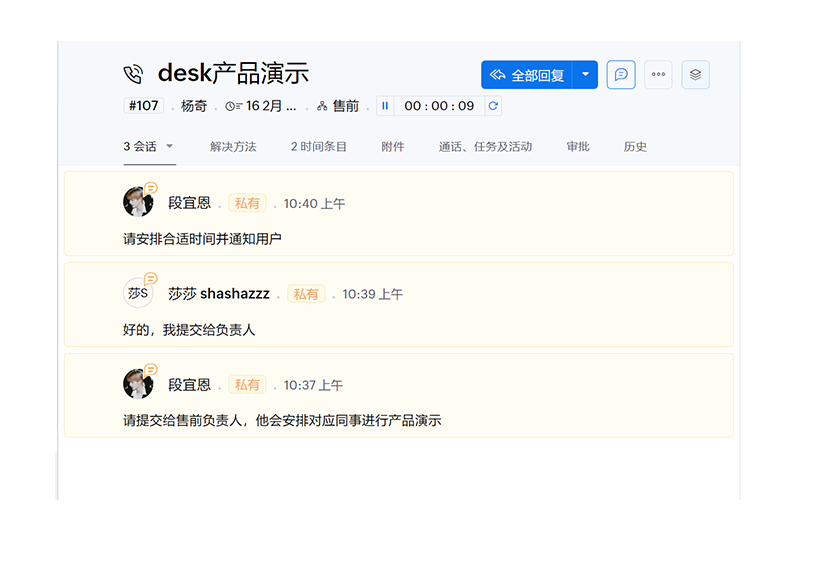
Task: Open the three-dots more actions menu
Action: click(x=658, y=74)
